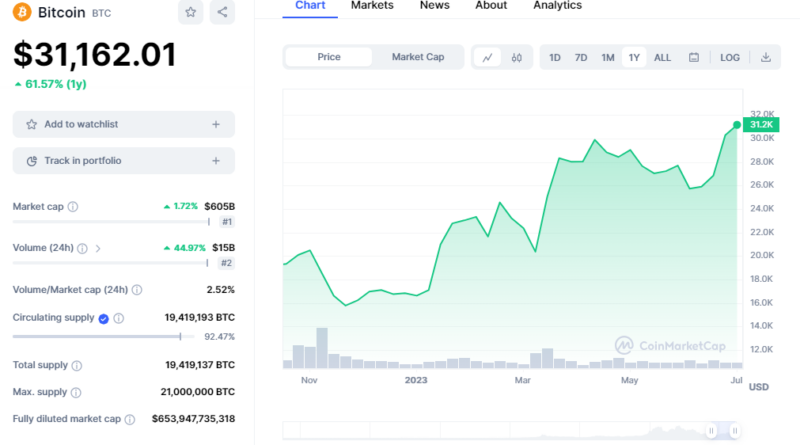Click the info icon beside Circulating supply
Screen dimensions: 800x445
pos(119,318)
